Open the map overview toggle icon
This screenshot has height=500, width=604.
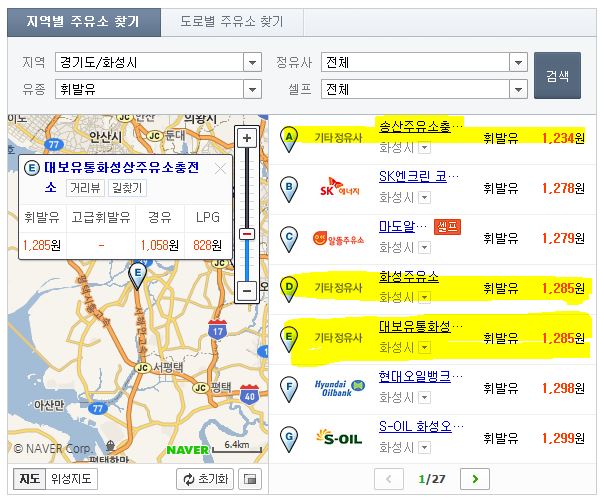[250, 479]
